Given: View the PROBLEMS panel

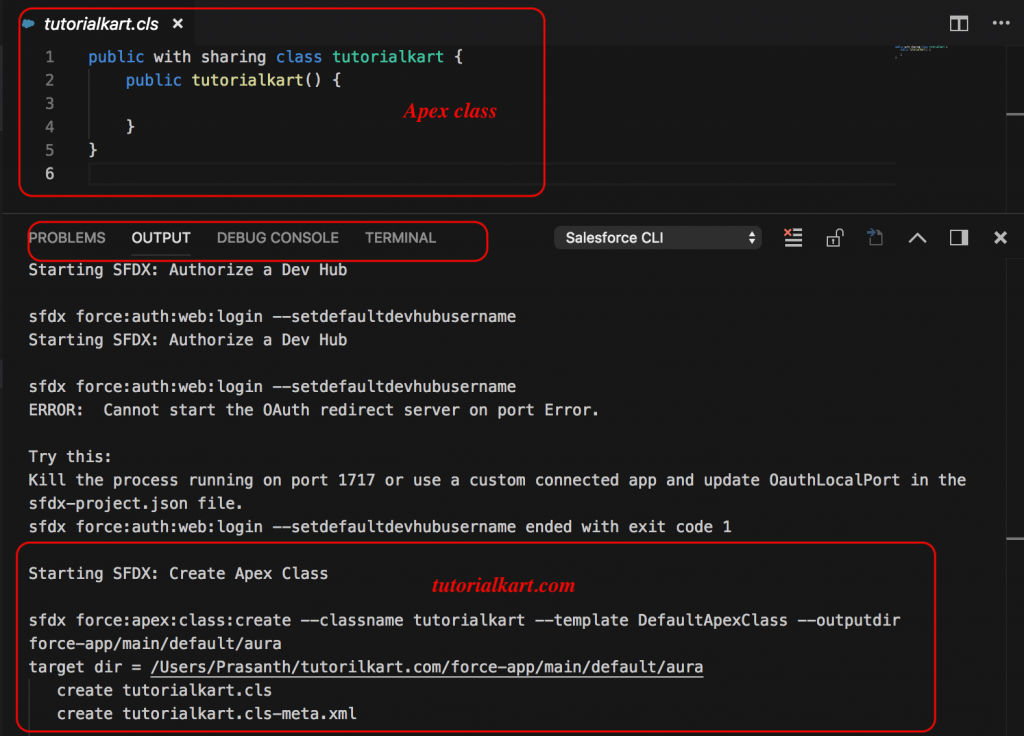Looking at the screenshot, I should coord(67,237).
